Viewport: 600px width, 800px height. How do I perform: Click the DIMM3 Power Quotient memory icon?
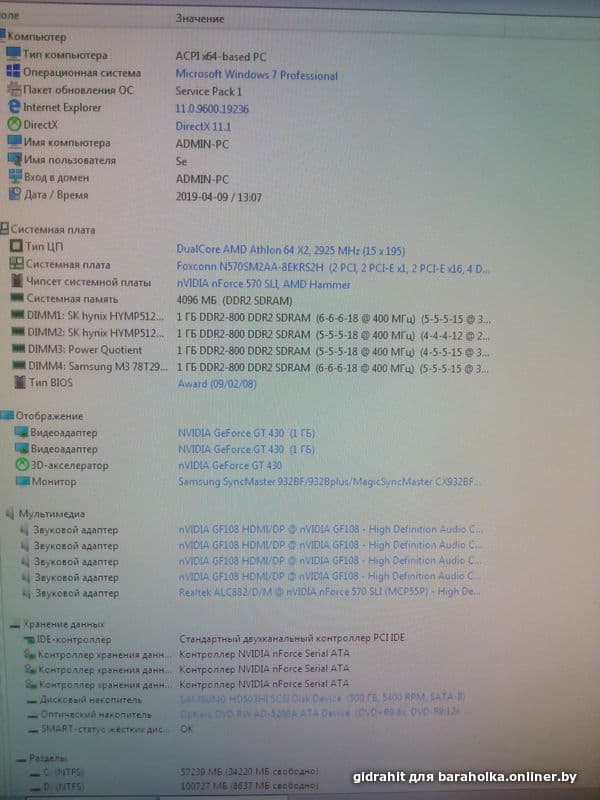[x=19, y=349]
